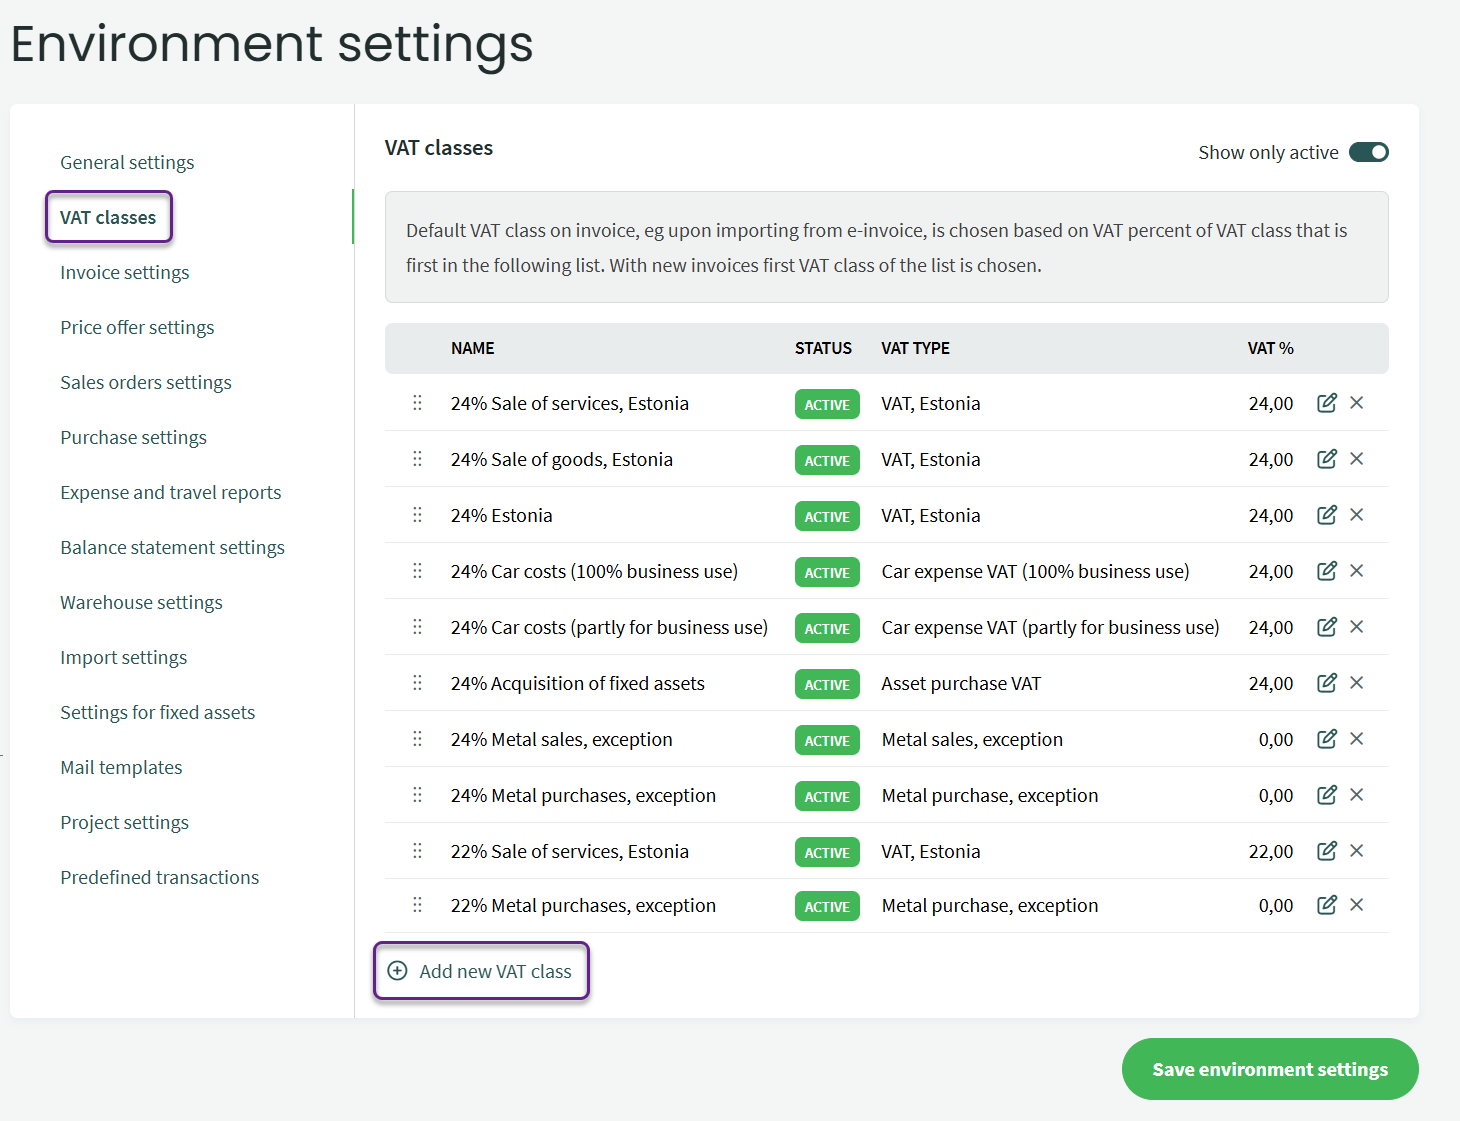Go to Invoice settings
Viewport: 1460px width, 1121px height.
point(124,272)
